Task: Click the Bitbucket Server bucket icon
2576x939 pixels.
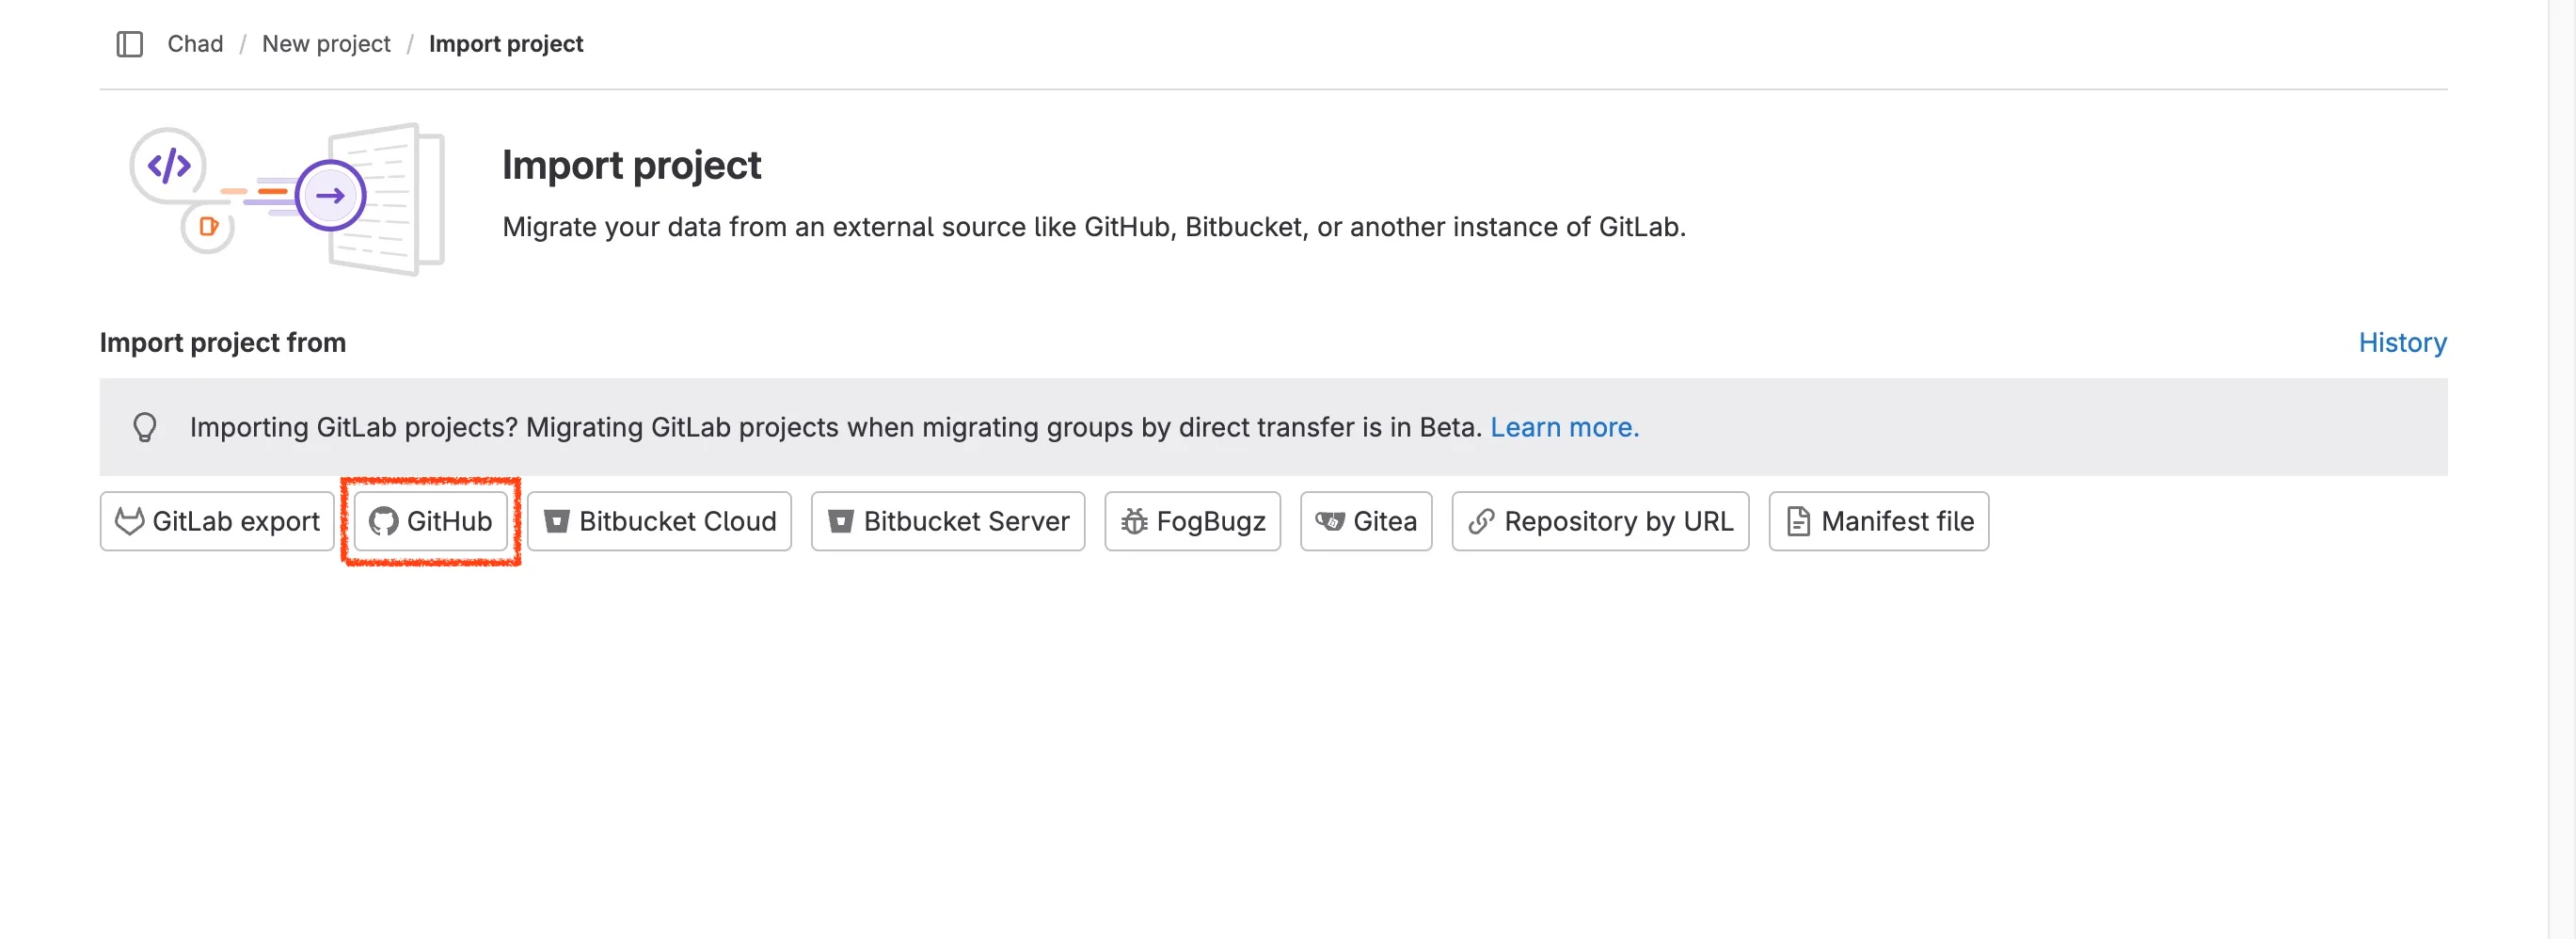Action: pos(841,521)
